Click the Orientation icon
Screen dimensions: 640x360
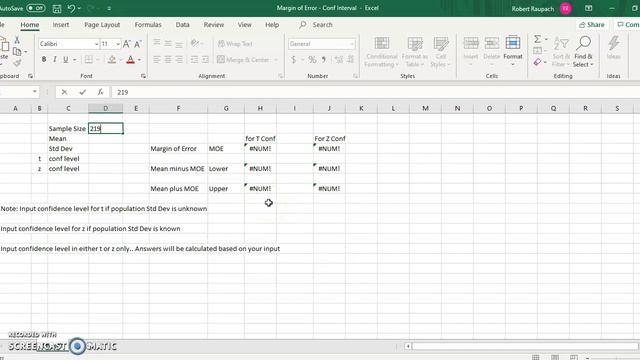195,43
